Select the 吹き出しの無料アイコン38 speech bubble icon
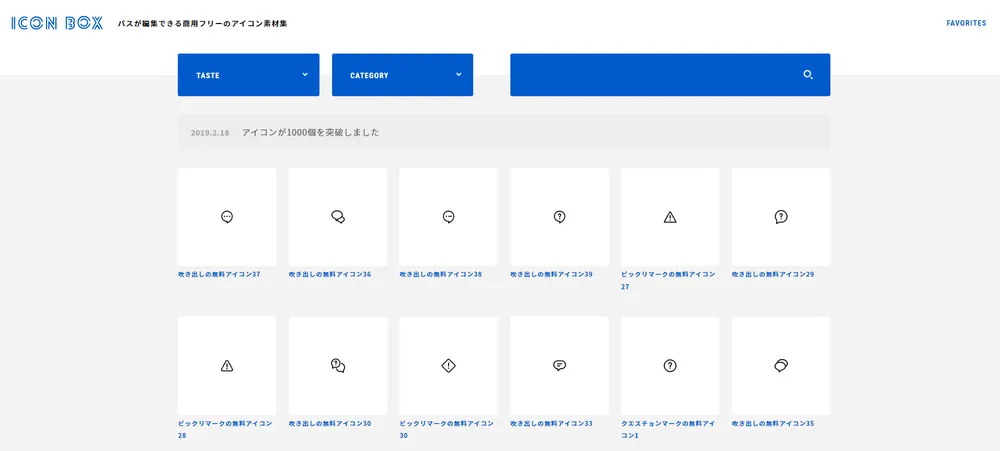The width and height of the screenshot is (1000, 451). pyautogui.click(x=448, y=217)
